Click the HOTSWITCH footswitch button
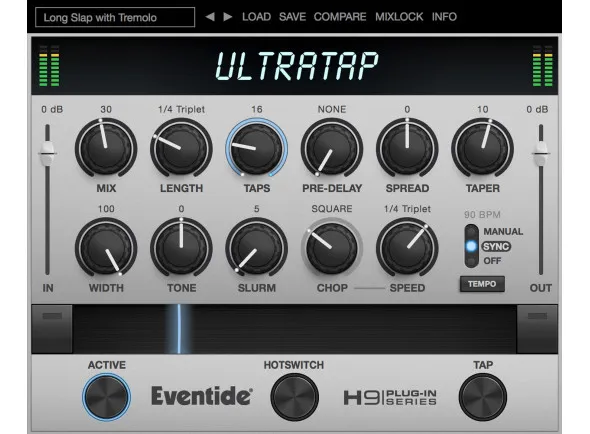Screen dimensions: 590x434 tap(295, 397)
